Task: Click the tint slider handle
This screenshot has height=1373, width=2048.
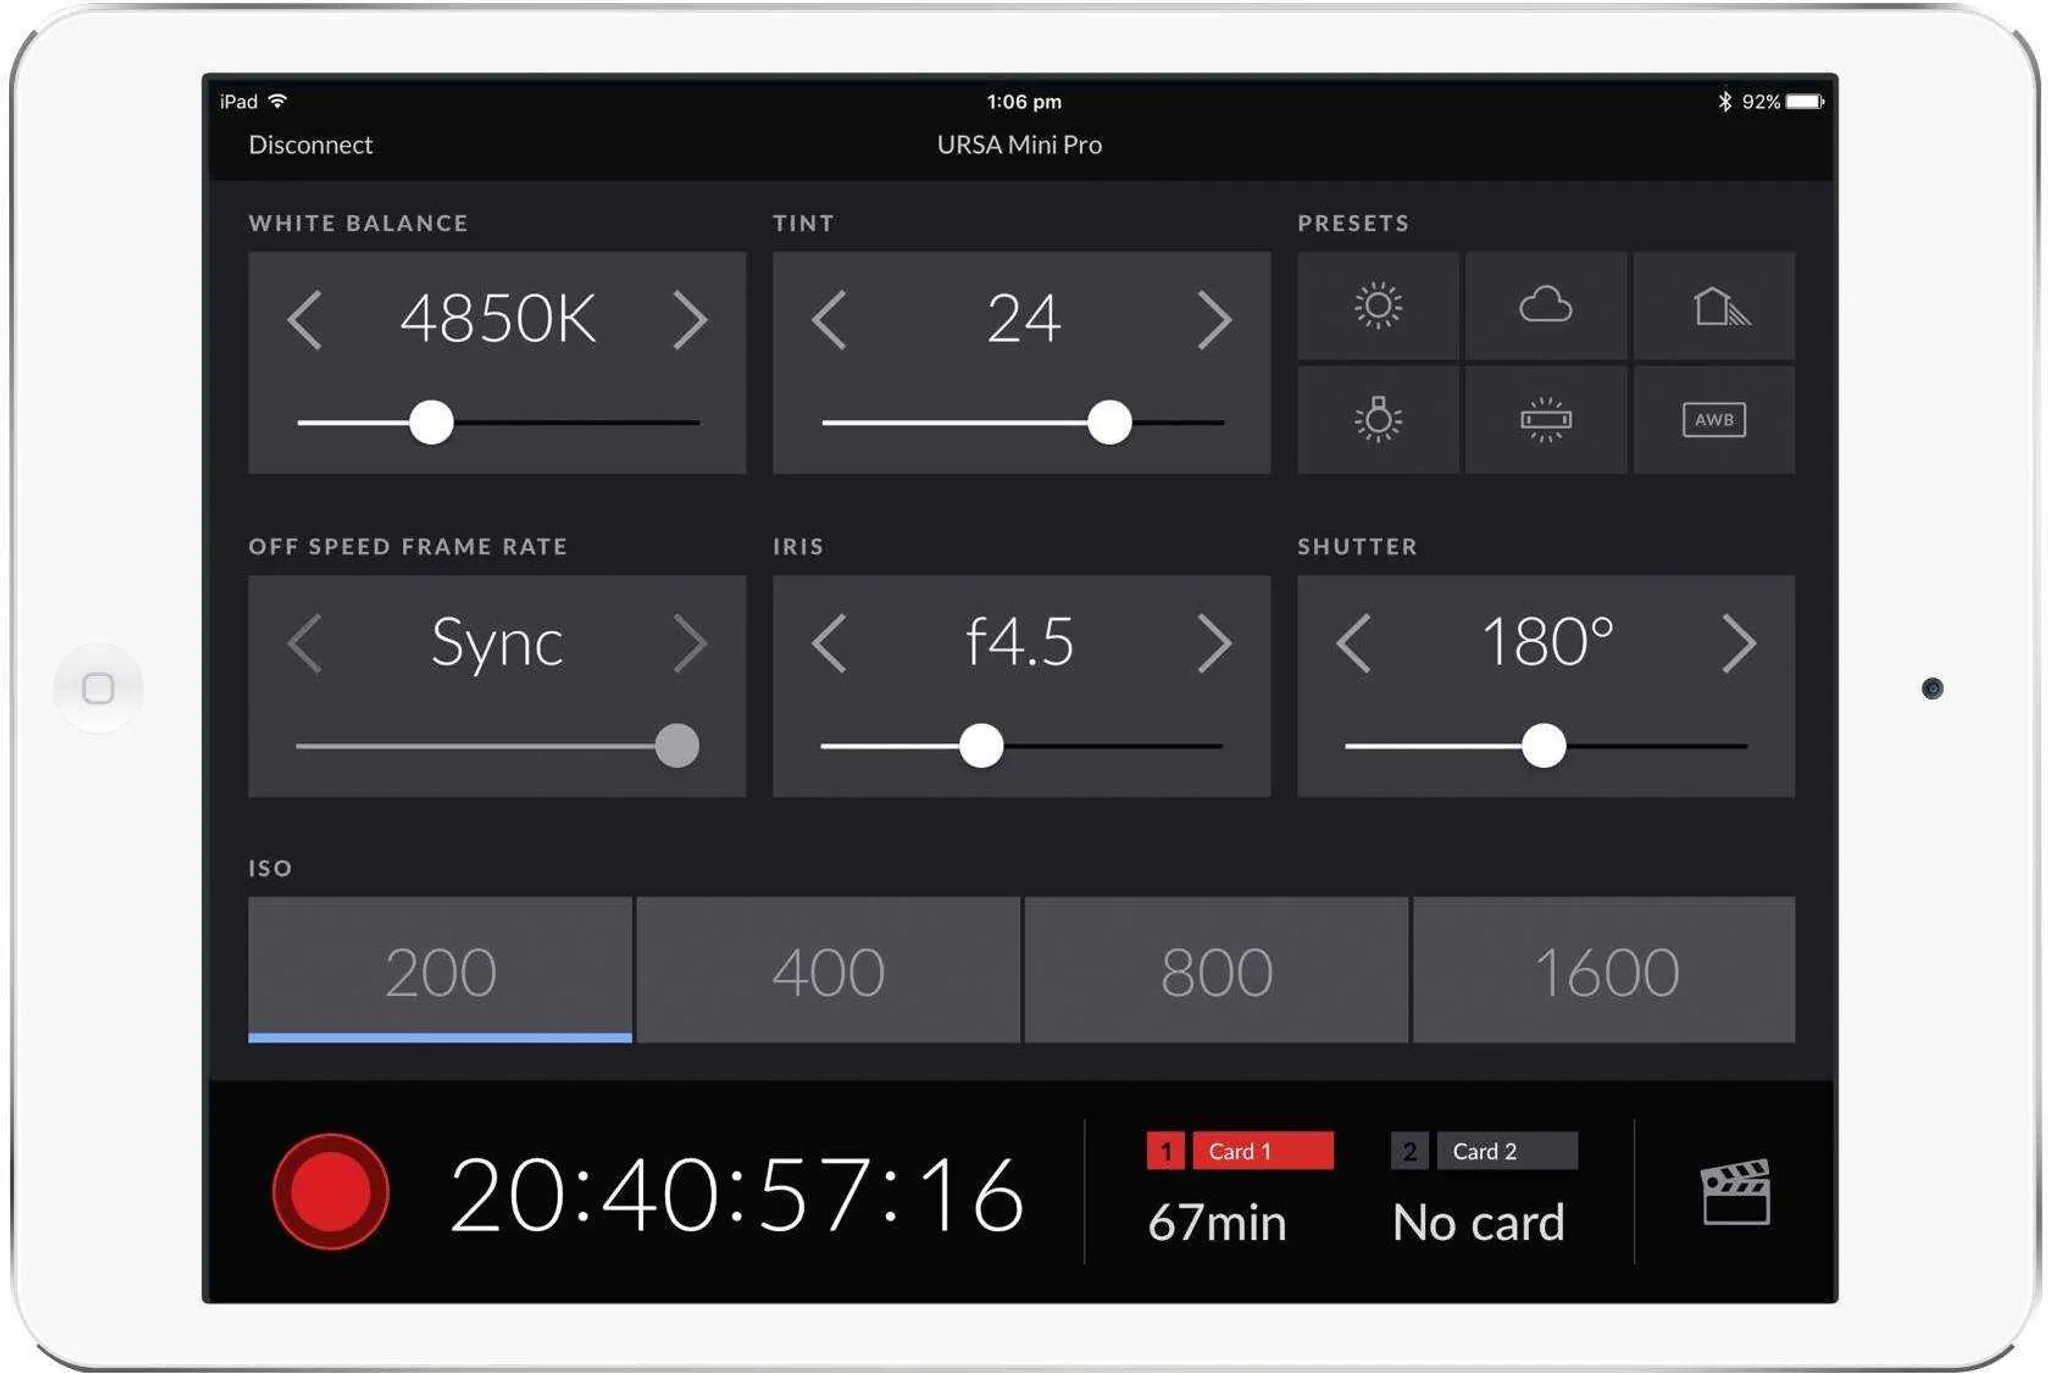Action: [x=1109, y=422]
